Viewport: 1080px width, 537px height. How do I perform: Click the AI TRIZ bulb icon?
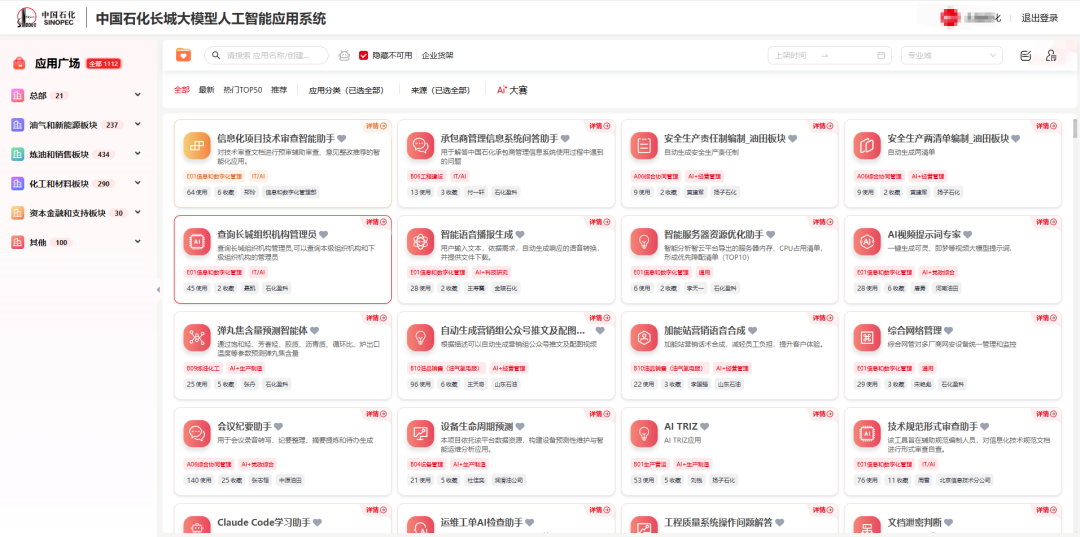tap(644, 433)
